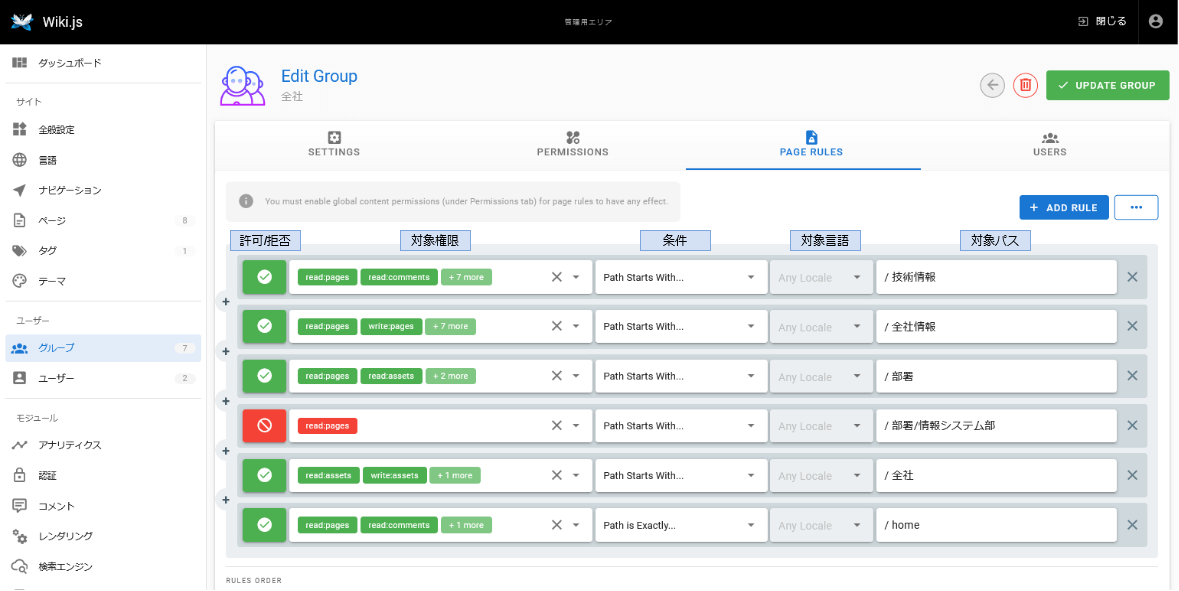Delete the /home rule with its X icon
Screen dimensions: 1179x591
[x=1132, y=525]
